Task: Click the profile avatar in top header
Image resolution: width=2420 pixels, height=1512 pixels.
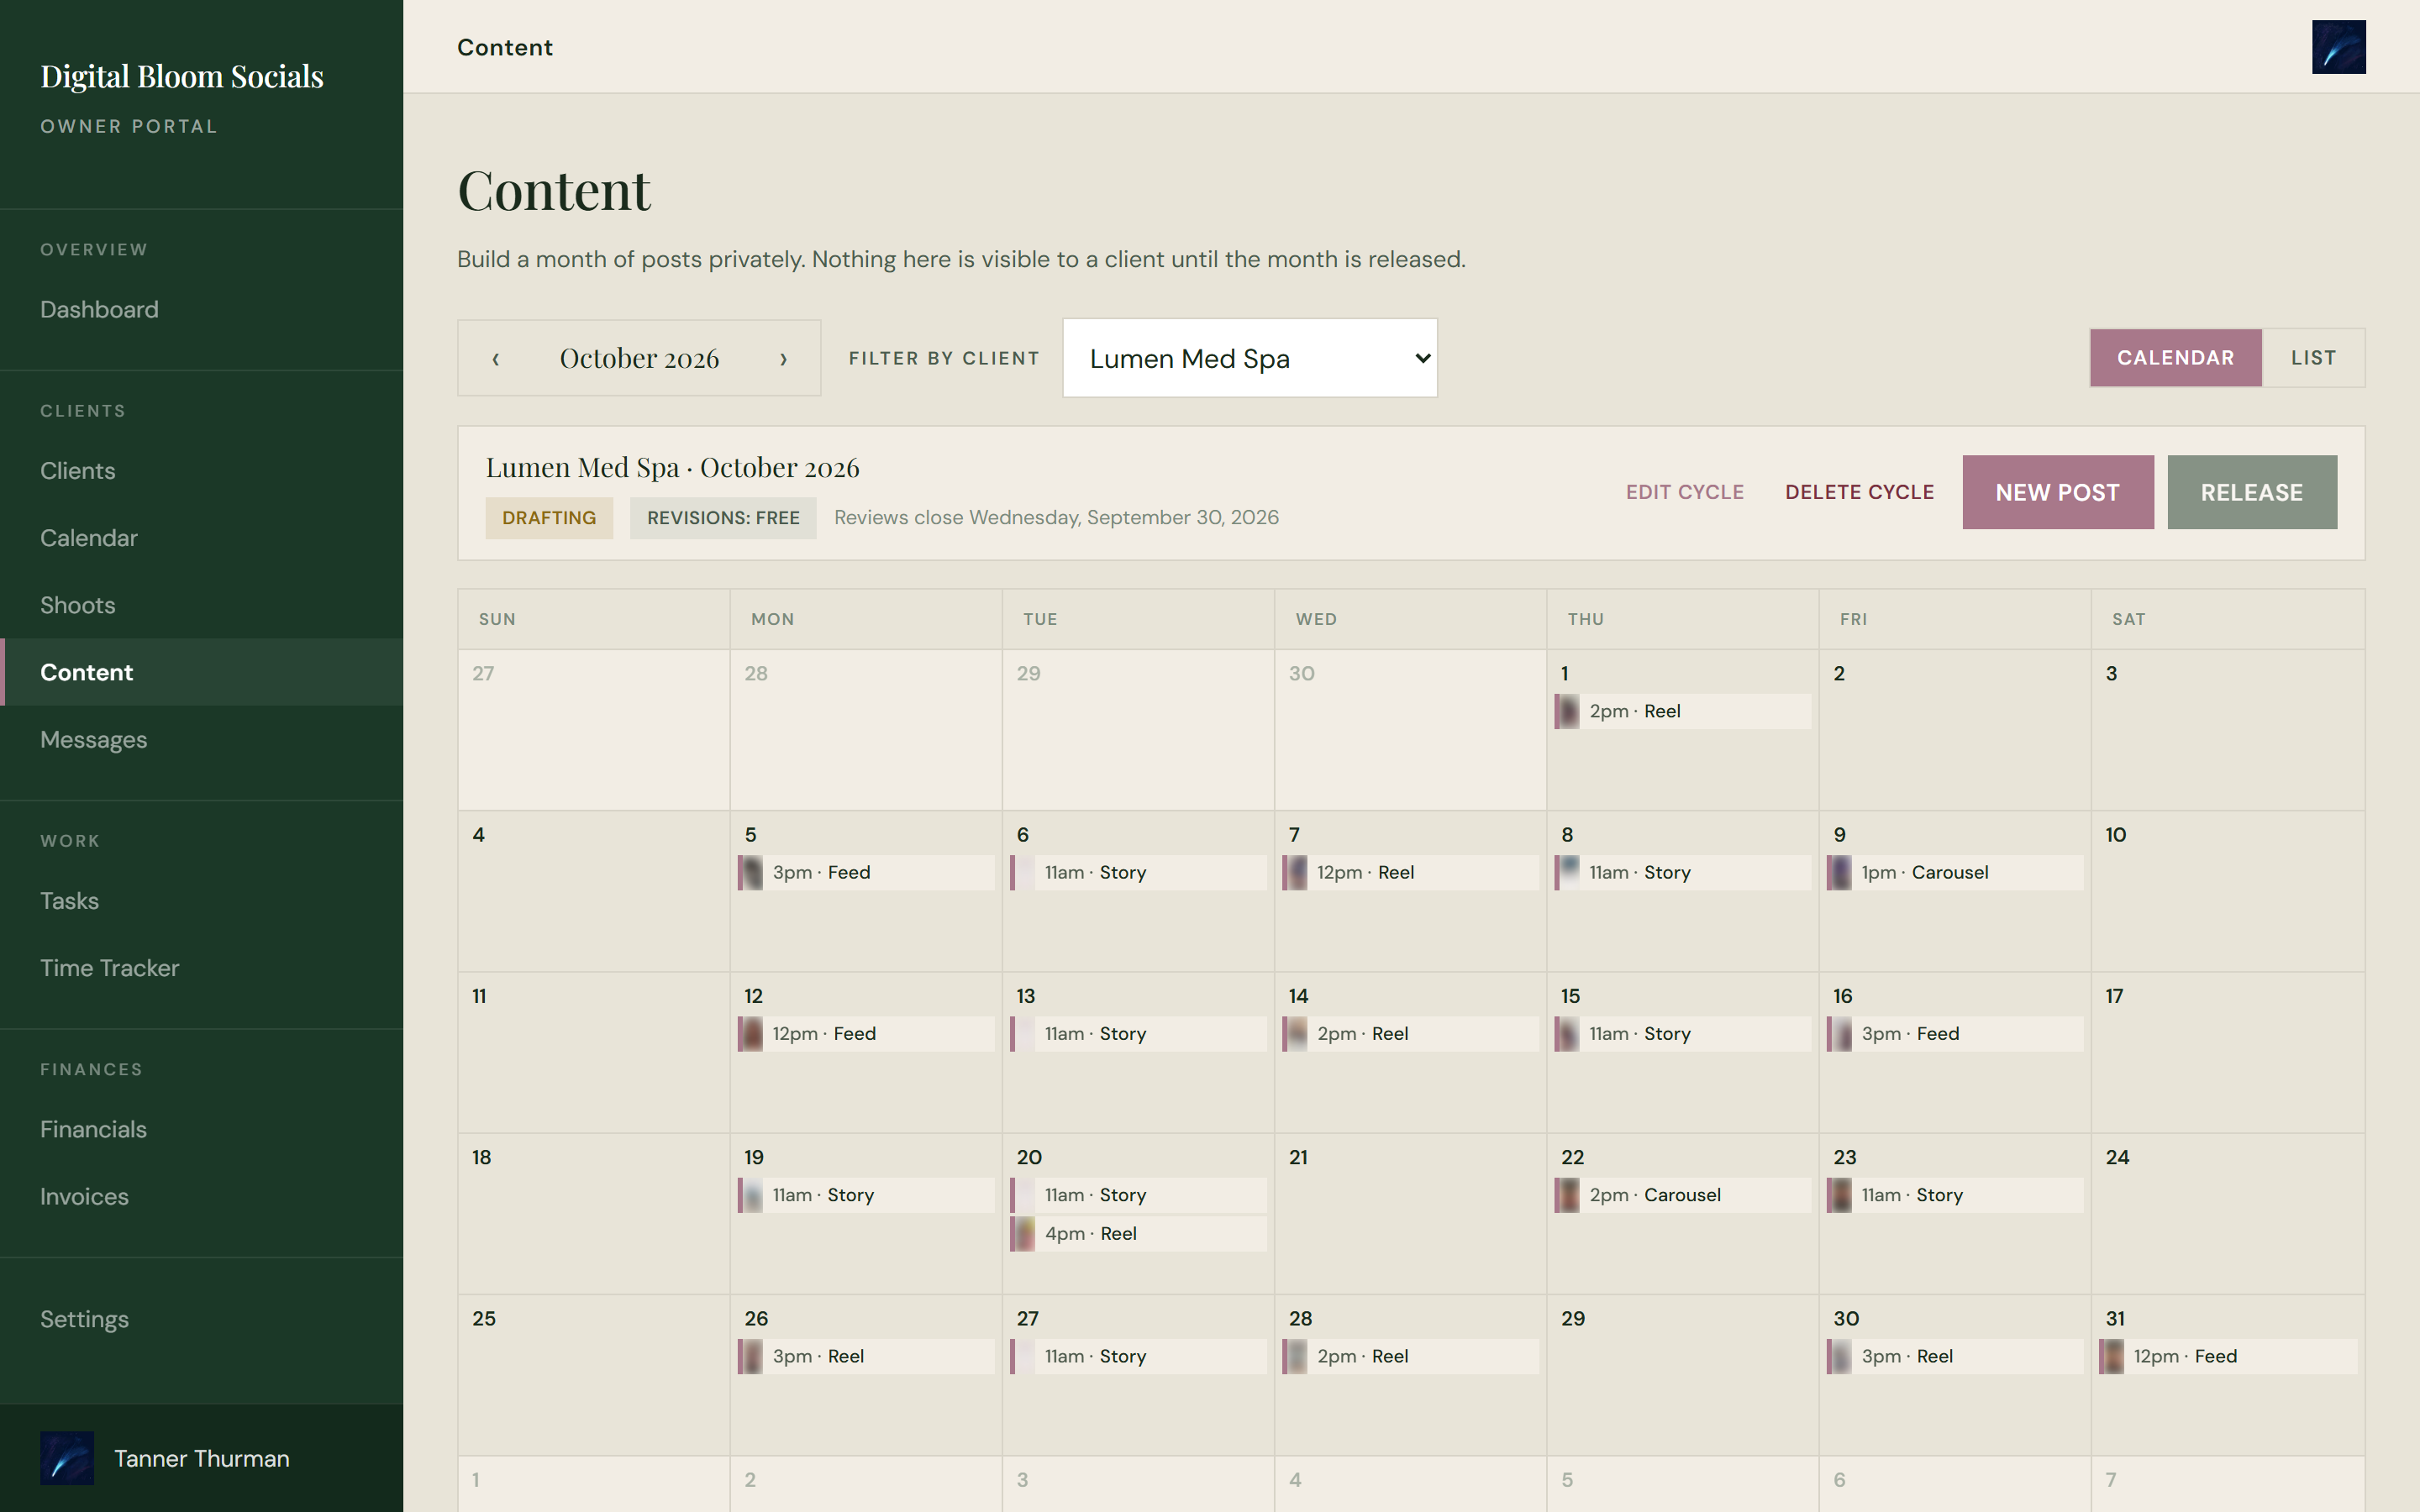Action: click(2338, 47)
